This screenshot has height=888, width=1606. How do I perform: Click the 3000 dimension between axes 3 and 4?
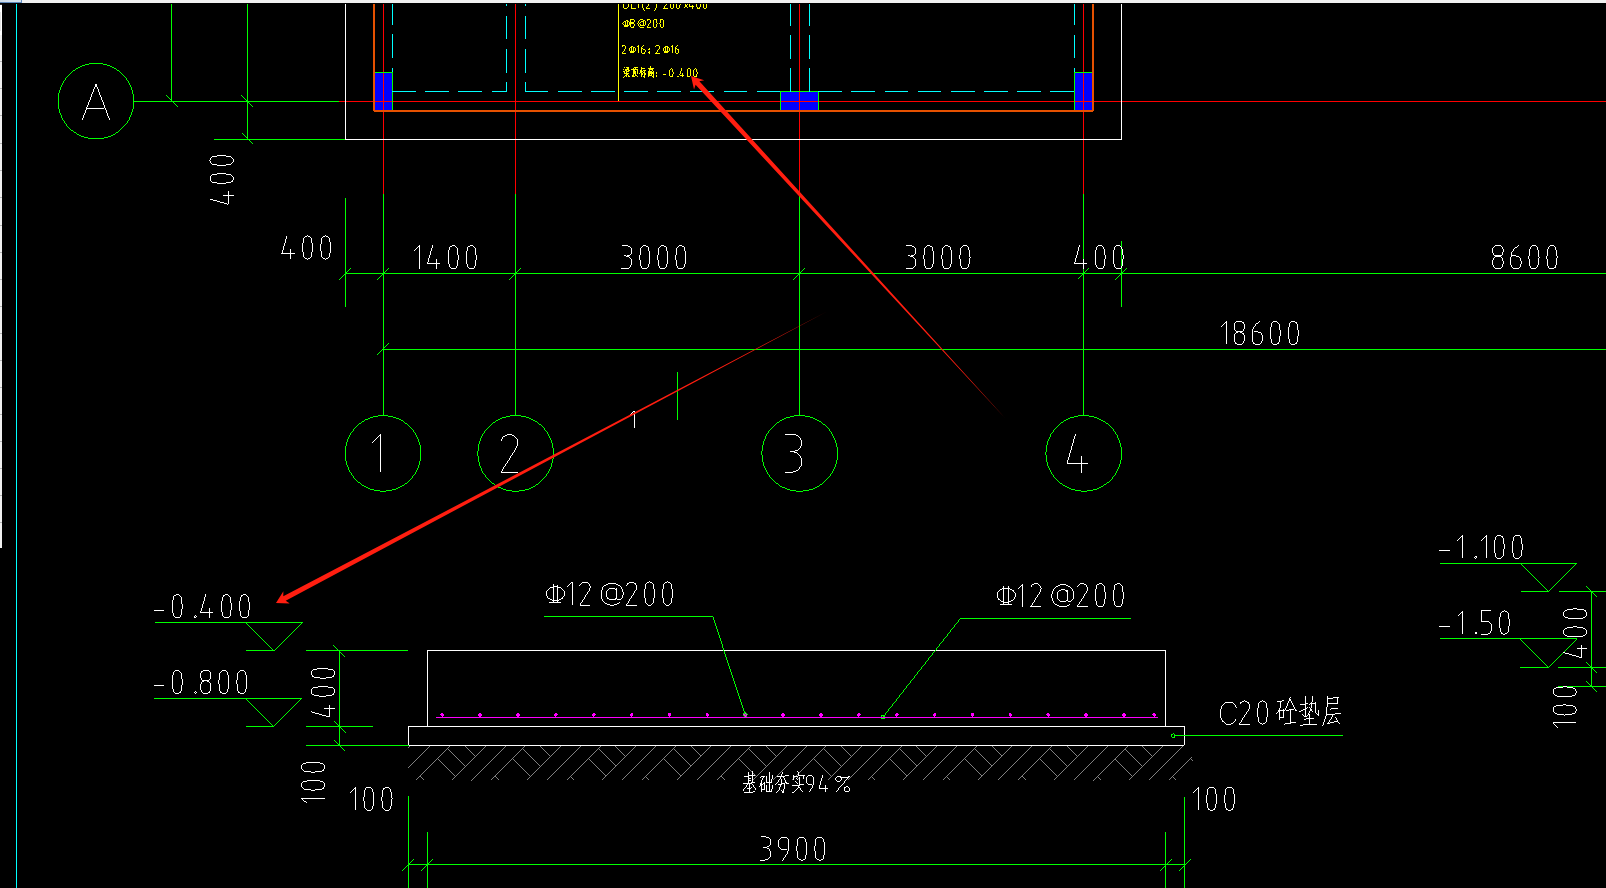pyautogui.click(x=938, y=258)
